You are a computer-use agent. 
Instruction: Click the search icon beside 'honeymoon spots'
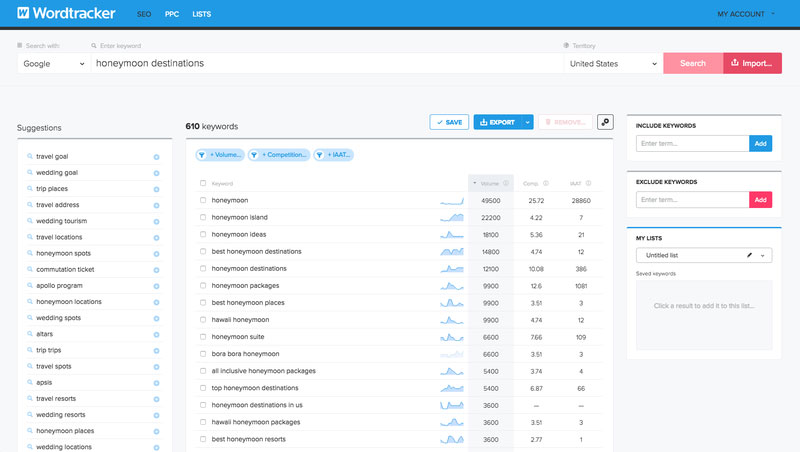coord(29,253)
